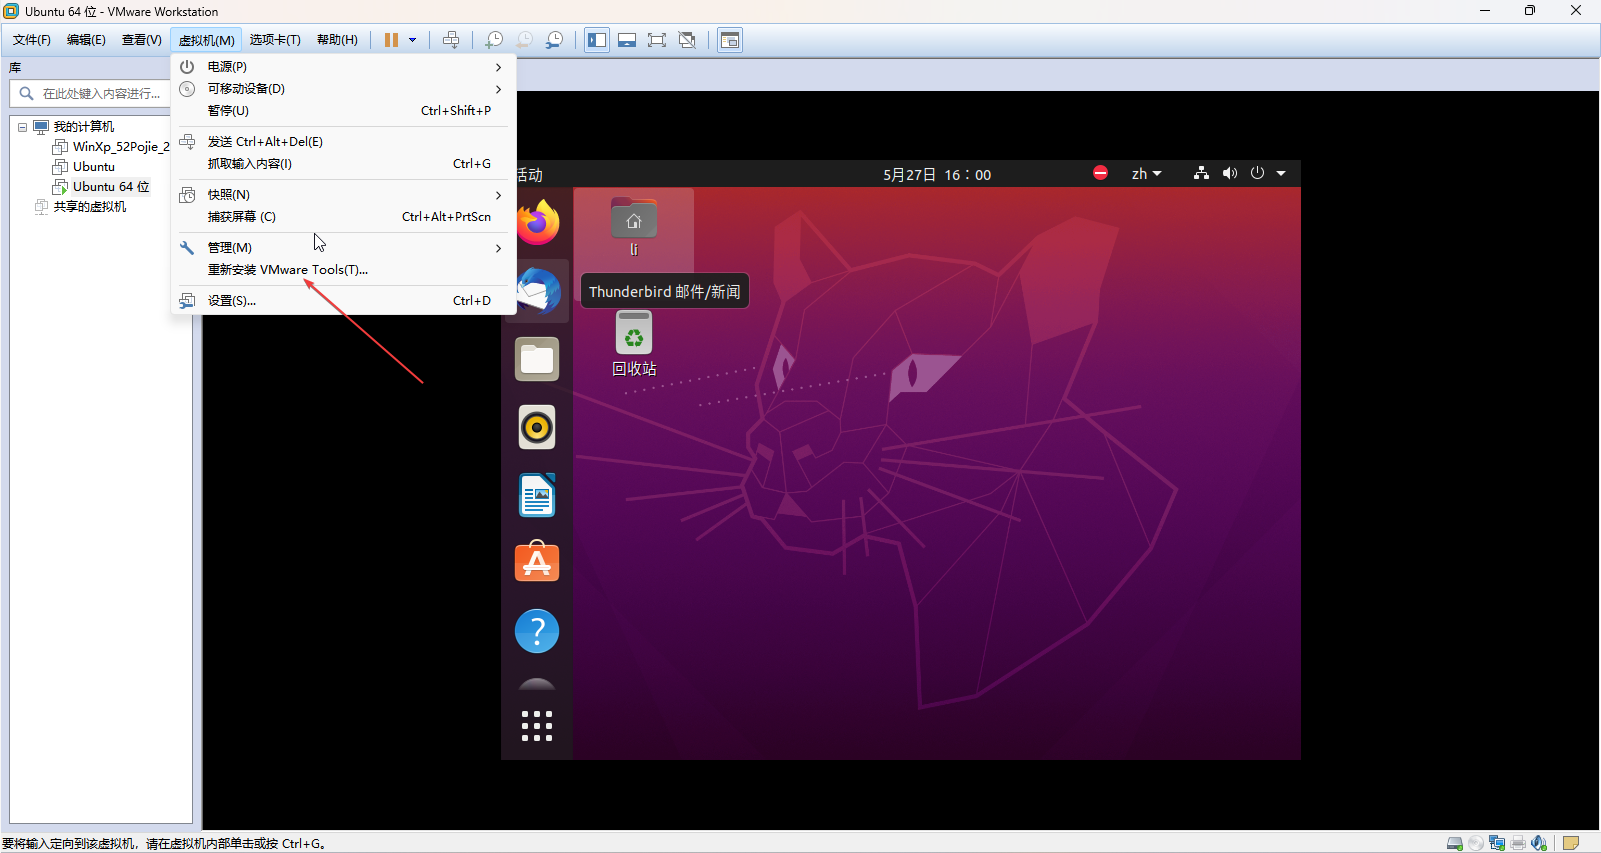Click the hard disk status bar icon
The image size is (1601, 853).
click(x=1455, y=843)
